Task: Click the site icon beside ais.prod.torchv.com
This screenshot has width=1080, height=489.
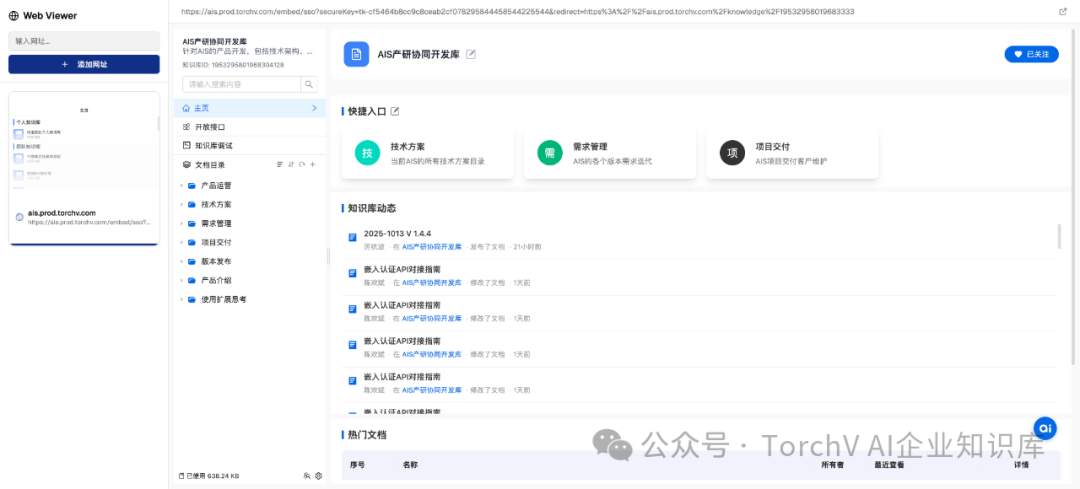Action: tap(19, 218)
